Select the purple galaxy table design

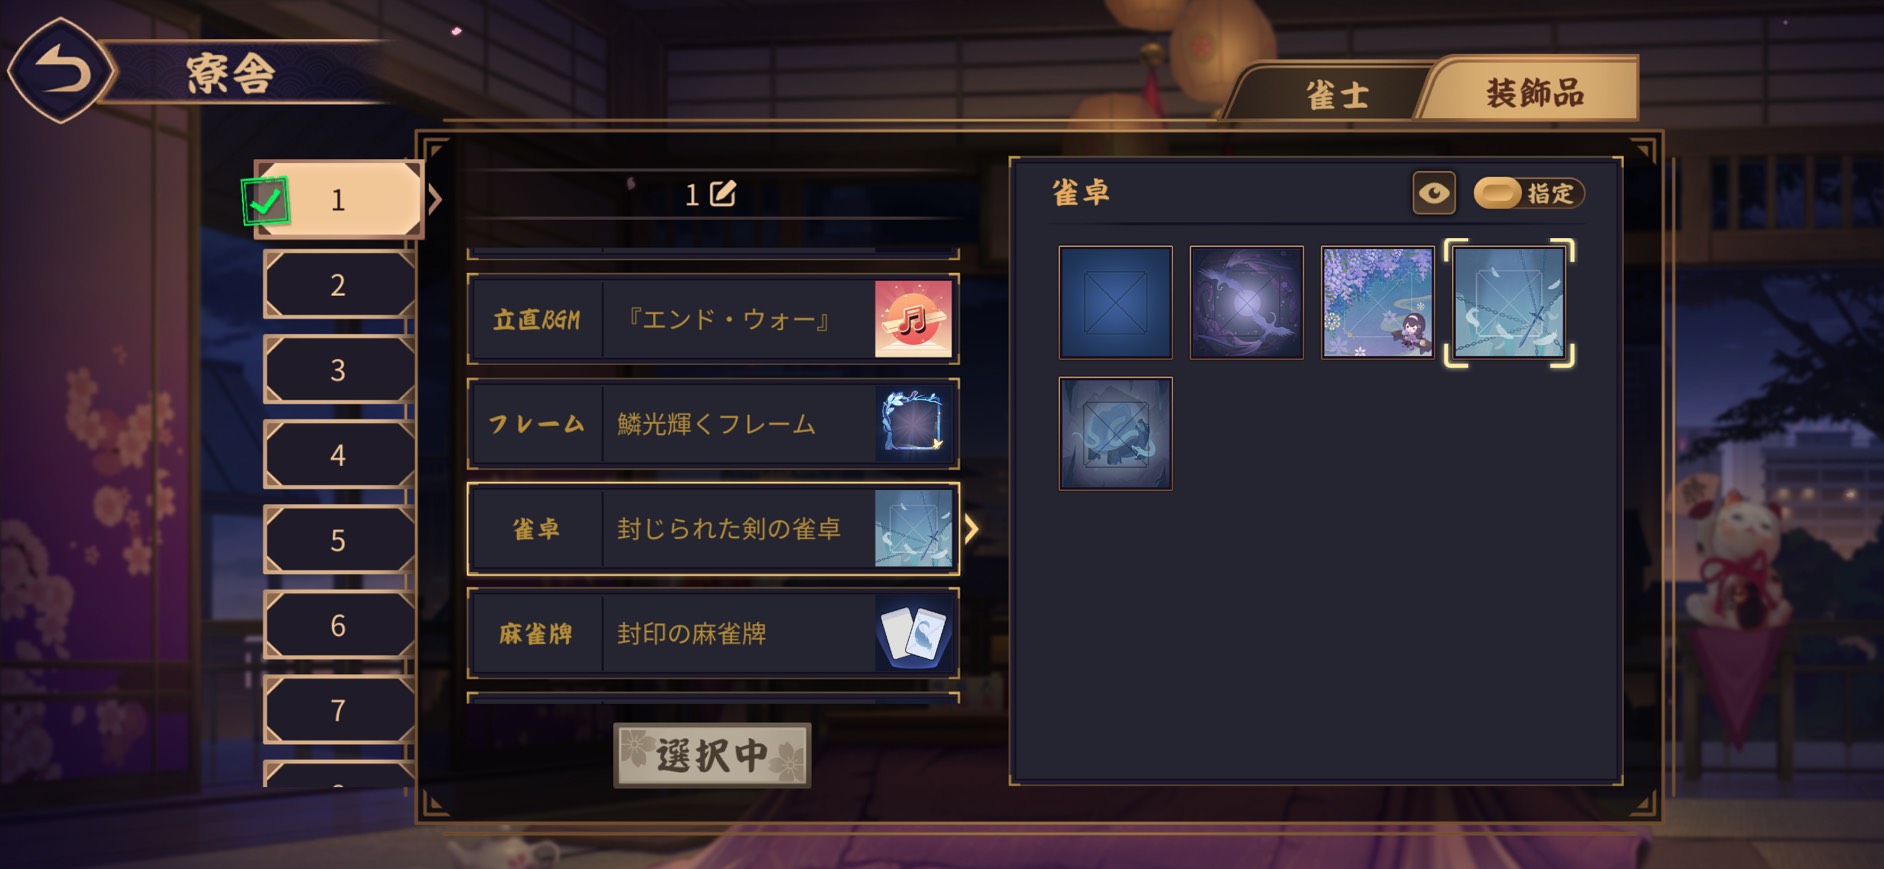point(1246,302)
